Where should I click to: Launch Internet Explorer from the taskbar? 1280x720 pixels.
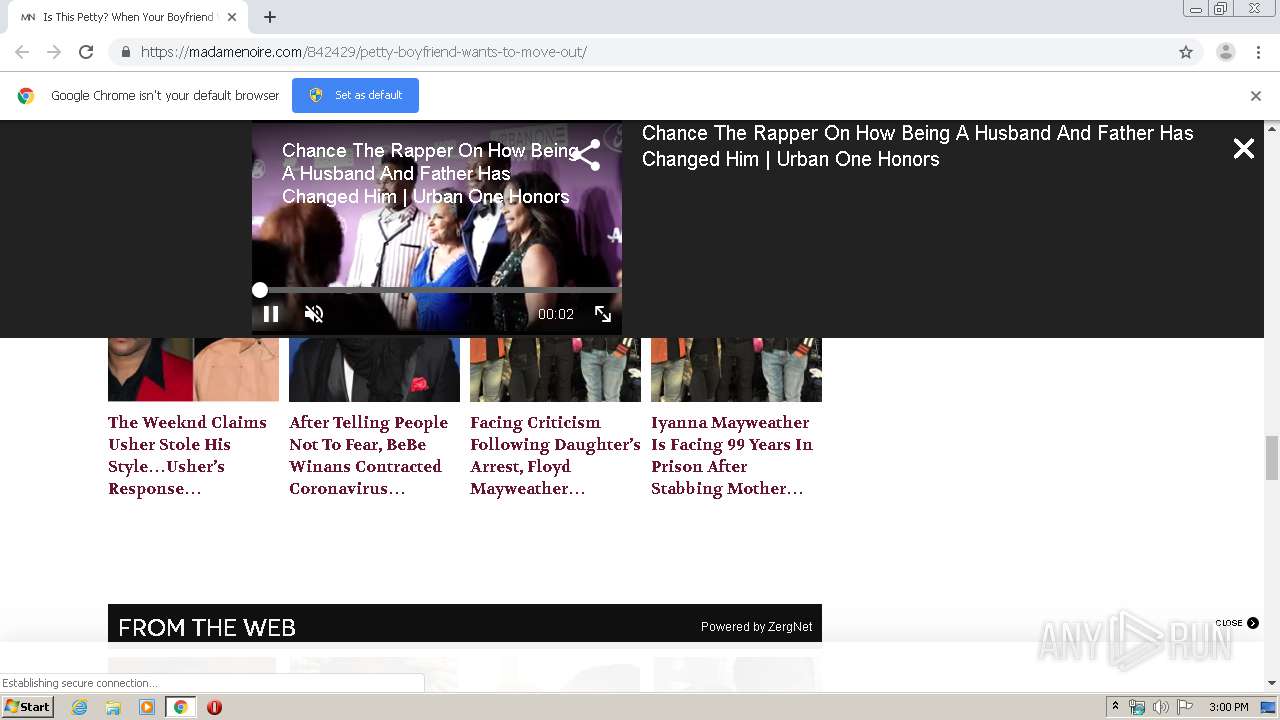79,707
